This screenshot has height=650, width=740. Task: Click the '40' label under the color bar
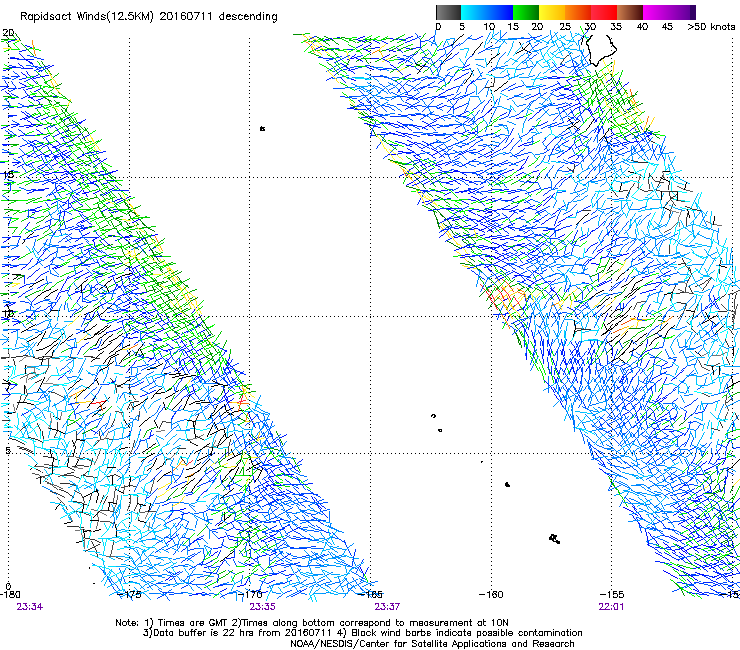coord(642,27)
